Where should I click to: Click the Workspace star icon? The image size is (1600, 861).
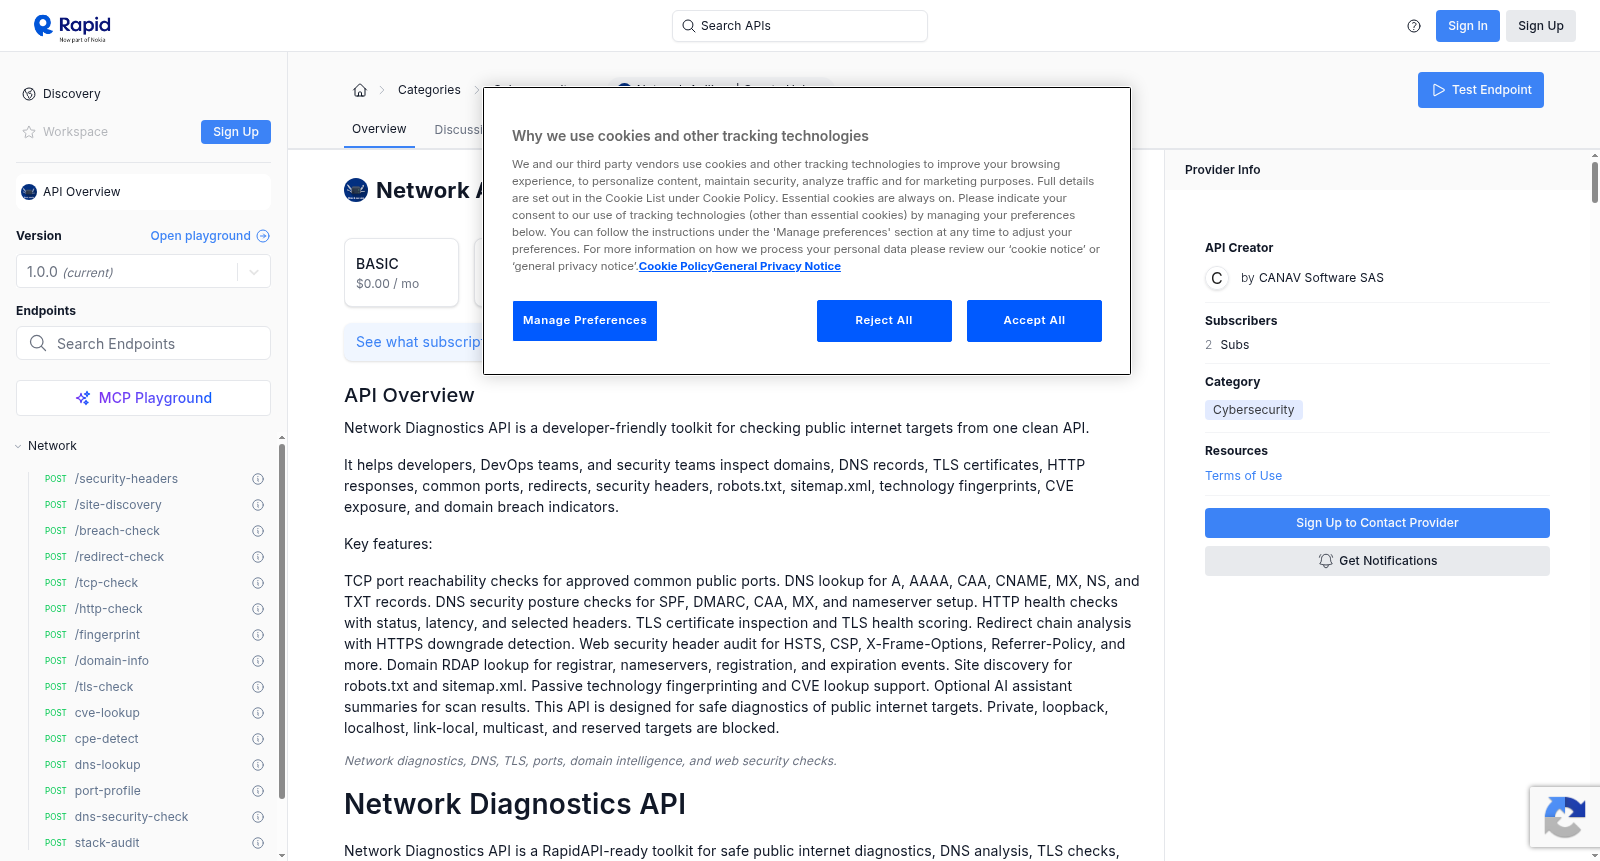click(29, 132)
